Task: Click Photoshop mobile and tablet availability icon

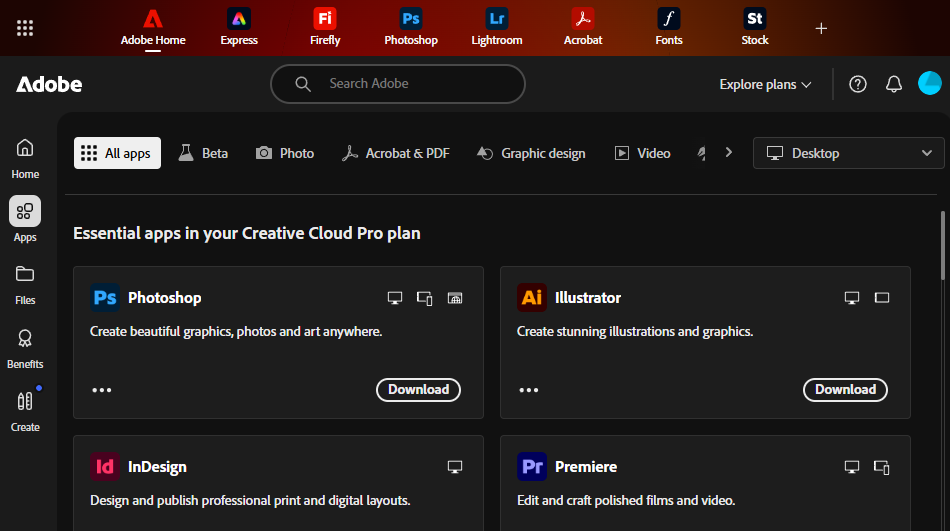Action: [425, 298]
